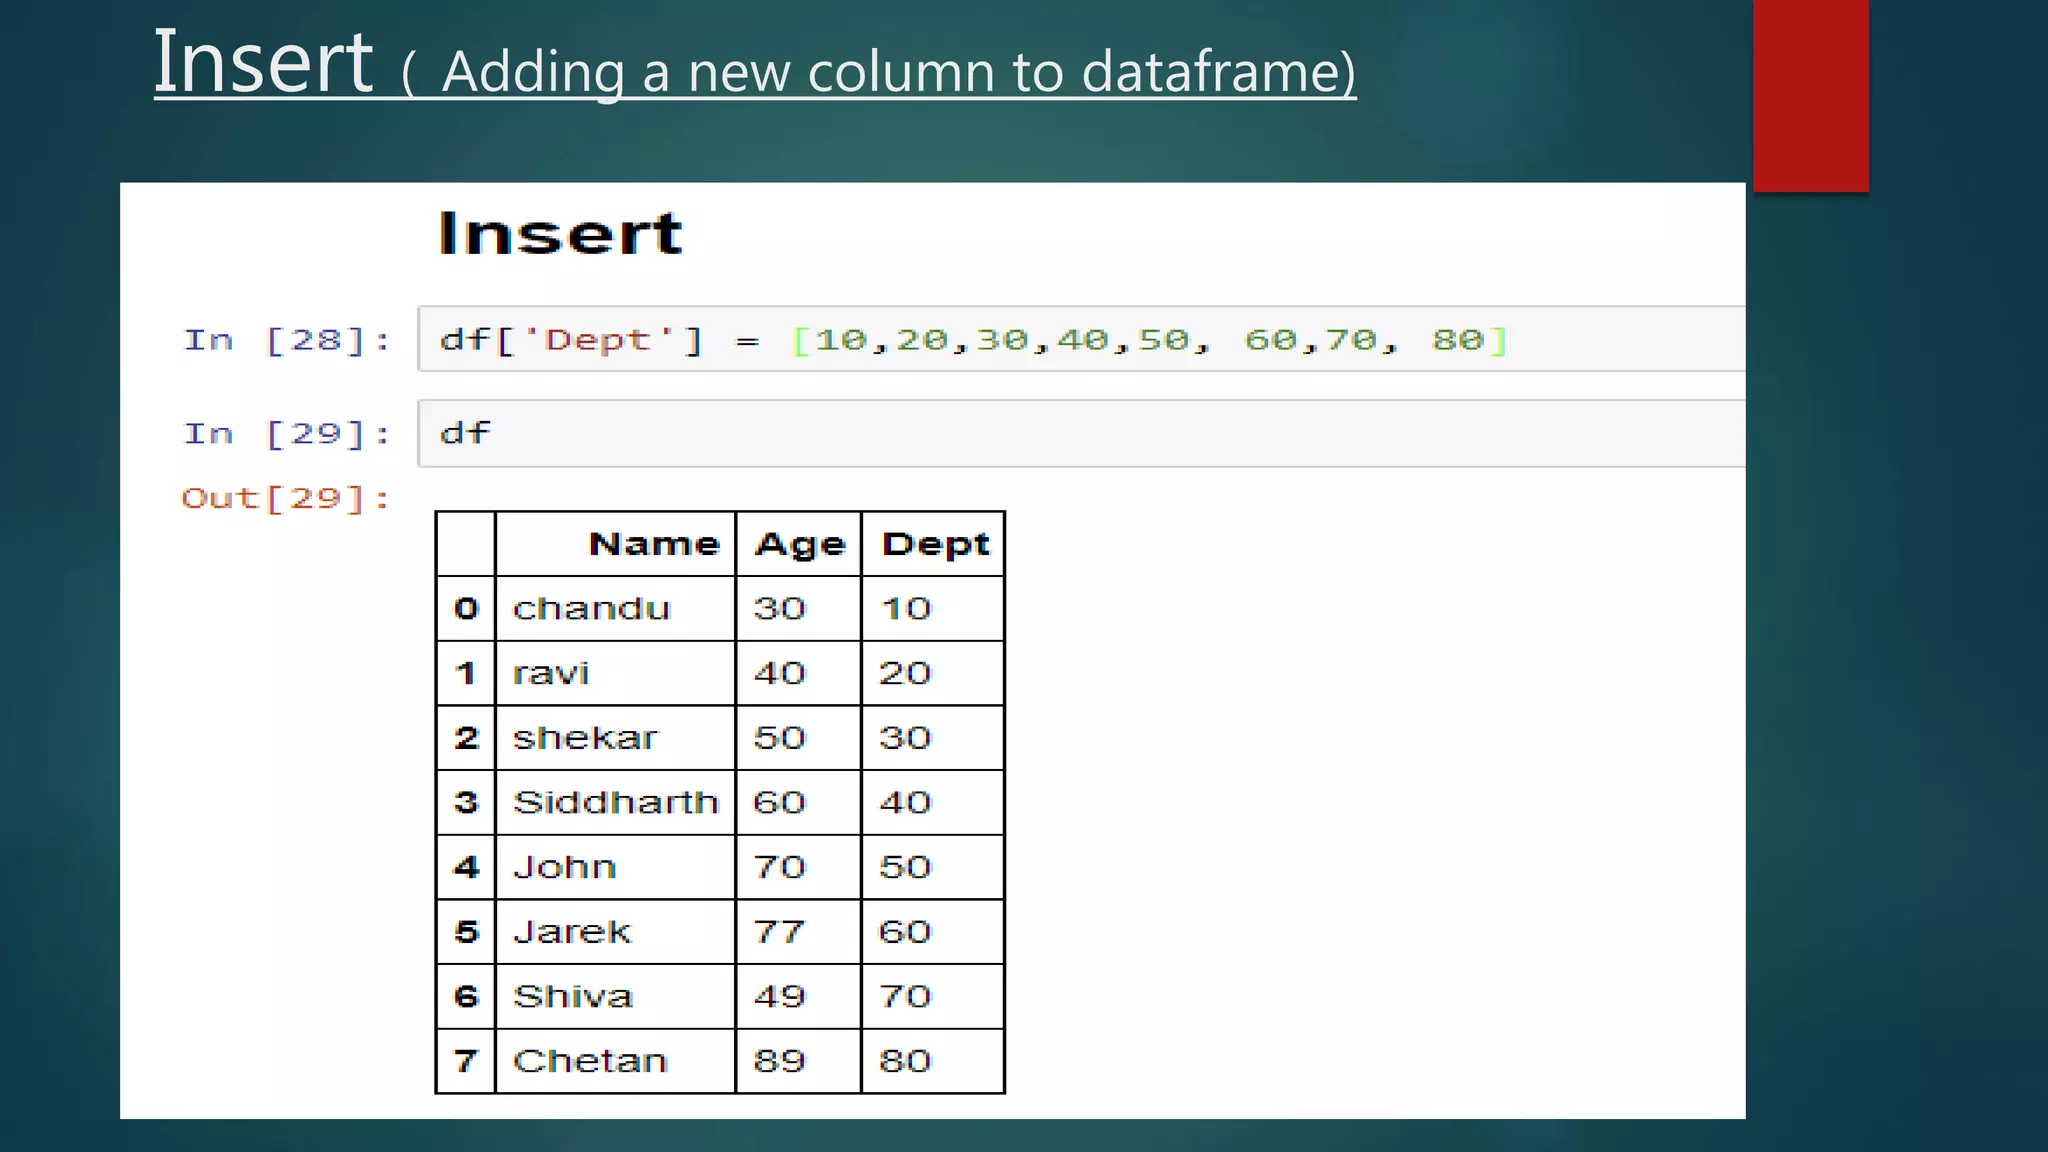Click the 'In [28]:' prompt label
This screenshot has height=1152, width=2048.
[x=287, y=340]
